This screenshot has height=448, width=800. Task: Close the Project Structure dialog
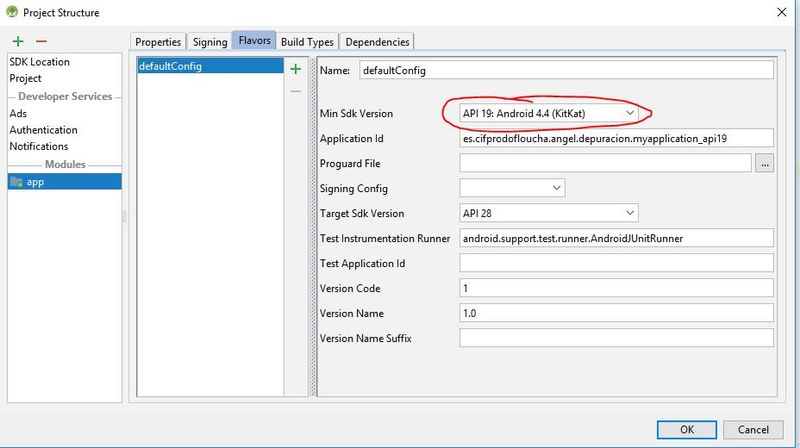pyautogui.click(x=782, y=12)
